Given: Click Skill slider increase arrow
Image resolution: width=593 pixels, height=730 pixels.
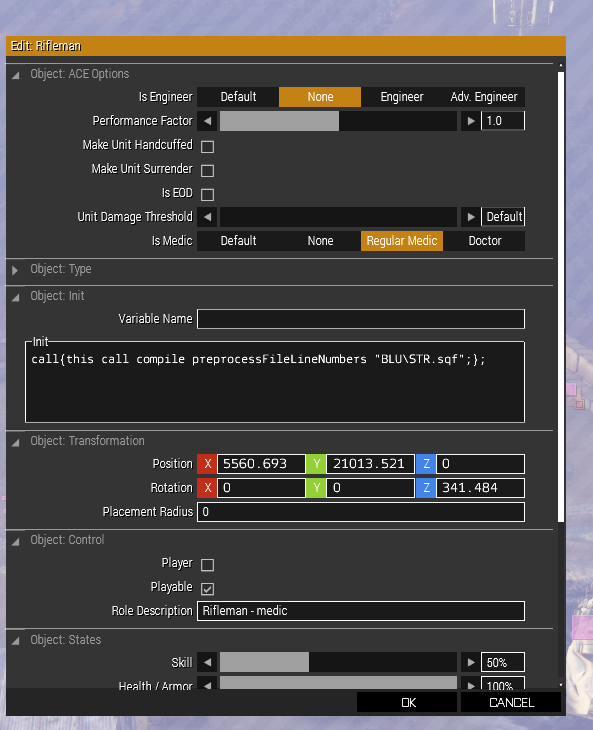Looking at the screenshot, I should (471, 662).
